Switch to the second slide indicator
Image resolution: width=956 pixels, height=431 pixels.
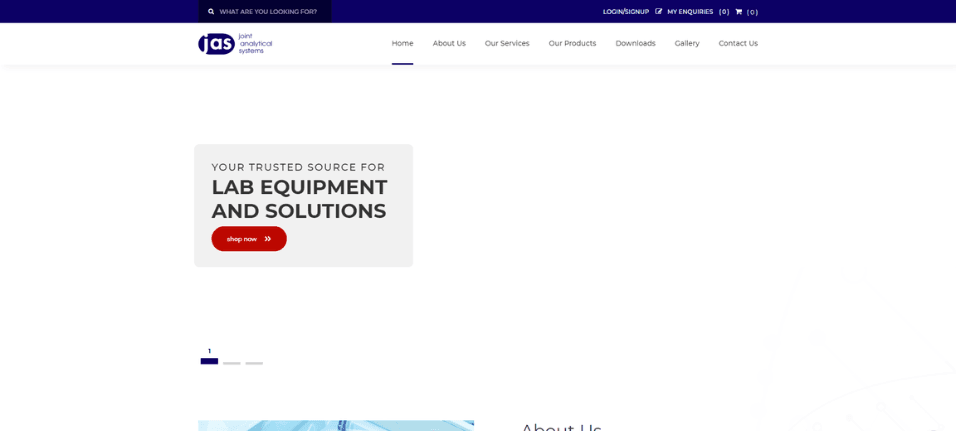point(232,363)
